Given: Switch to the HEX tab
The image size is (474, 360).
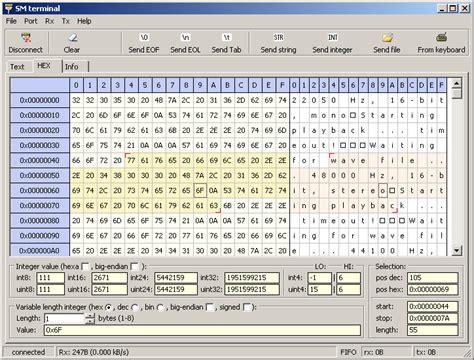Looking at the screenshot, I should click(x=44, y=65).
